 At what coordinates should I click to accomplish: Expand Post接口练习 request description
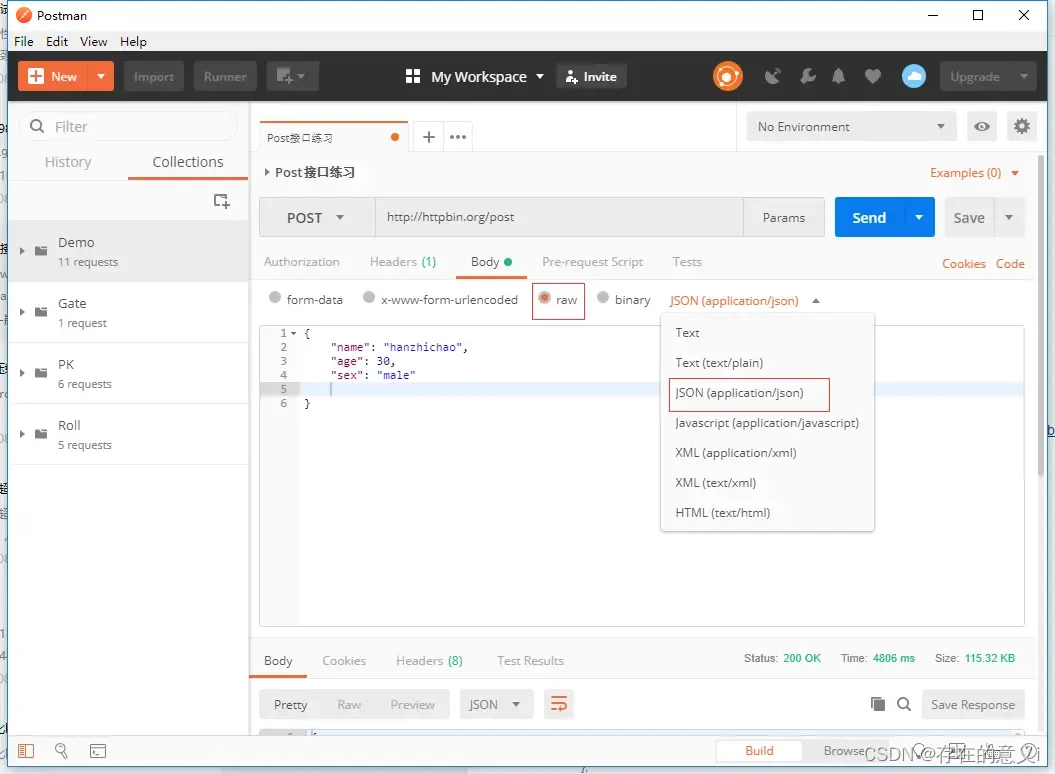[267, 172]
